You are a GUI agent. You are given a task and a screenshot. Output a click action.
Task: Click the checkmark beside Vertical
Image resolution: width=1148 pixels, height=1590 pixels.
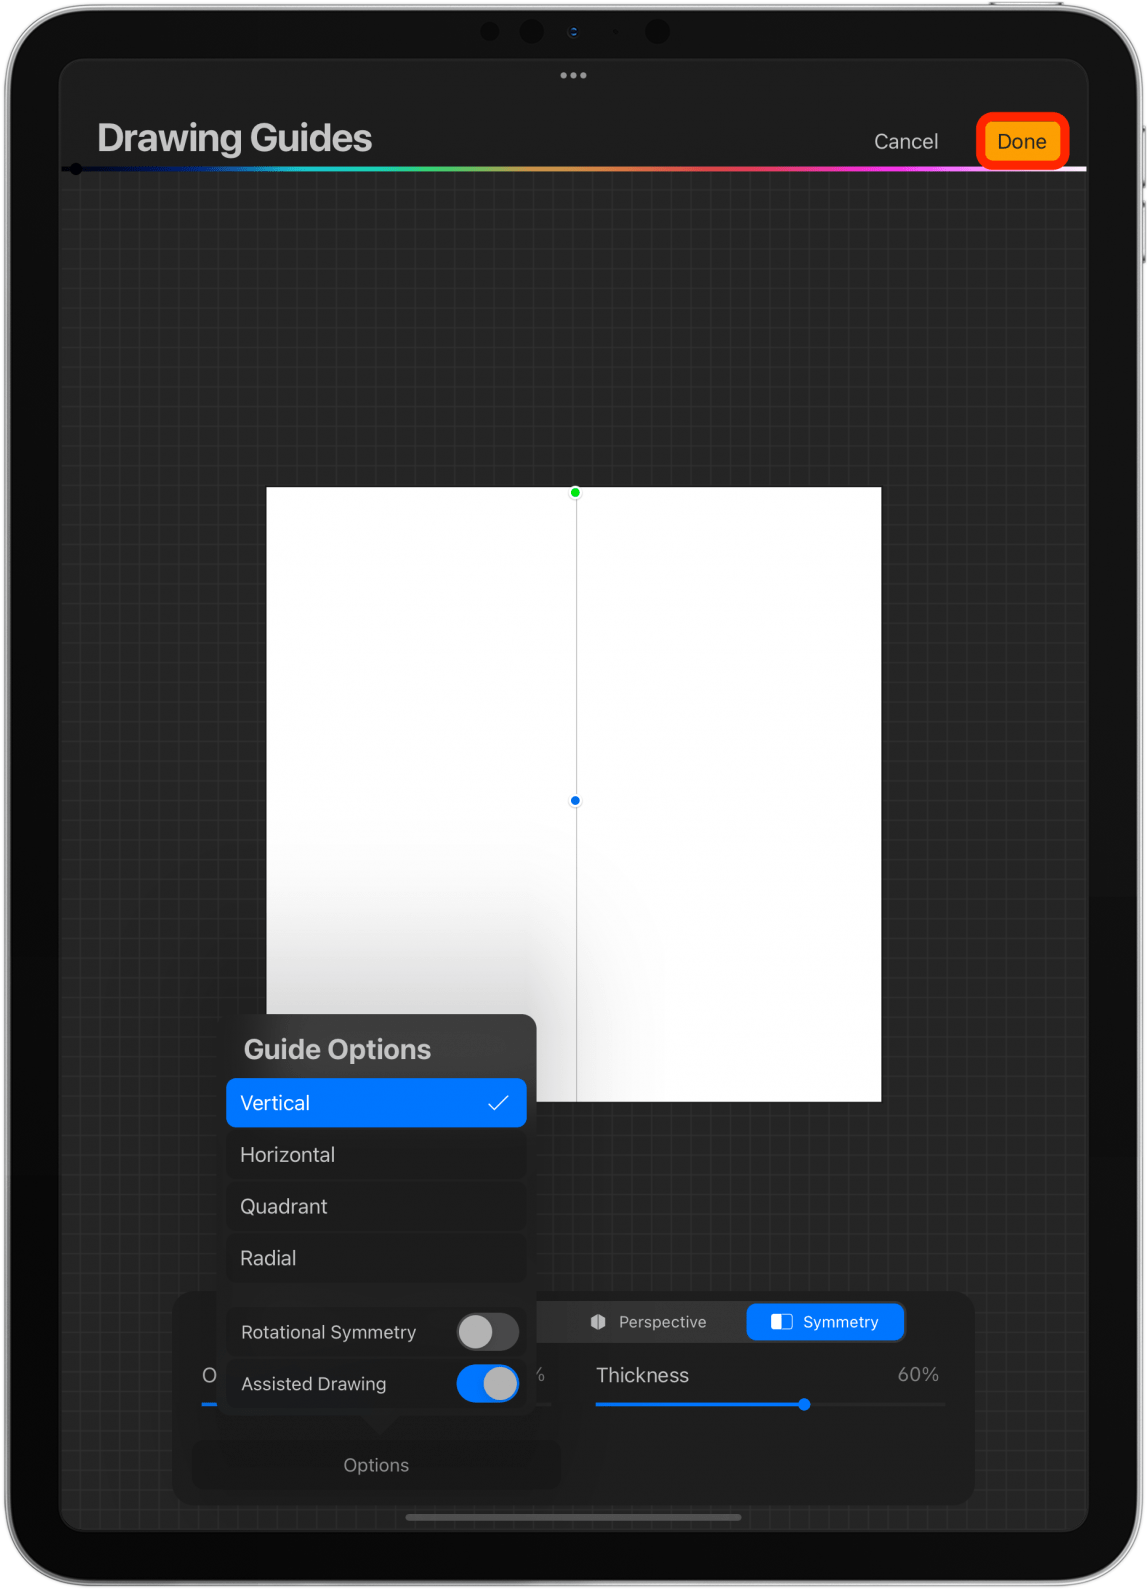498,1103
